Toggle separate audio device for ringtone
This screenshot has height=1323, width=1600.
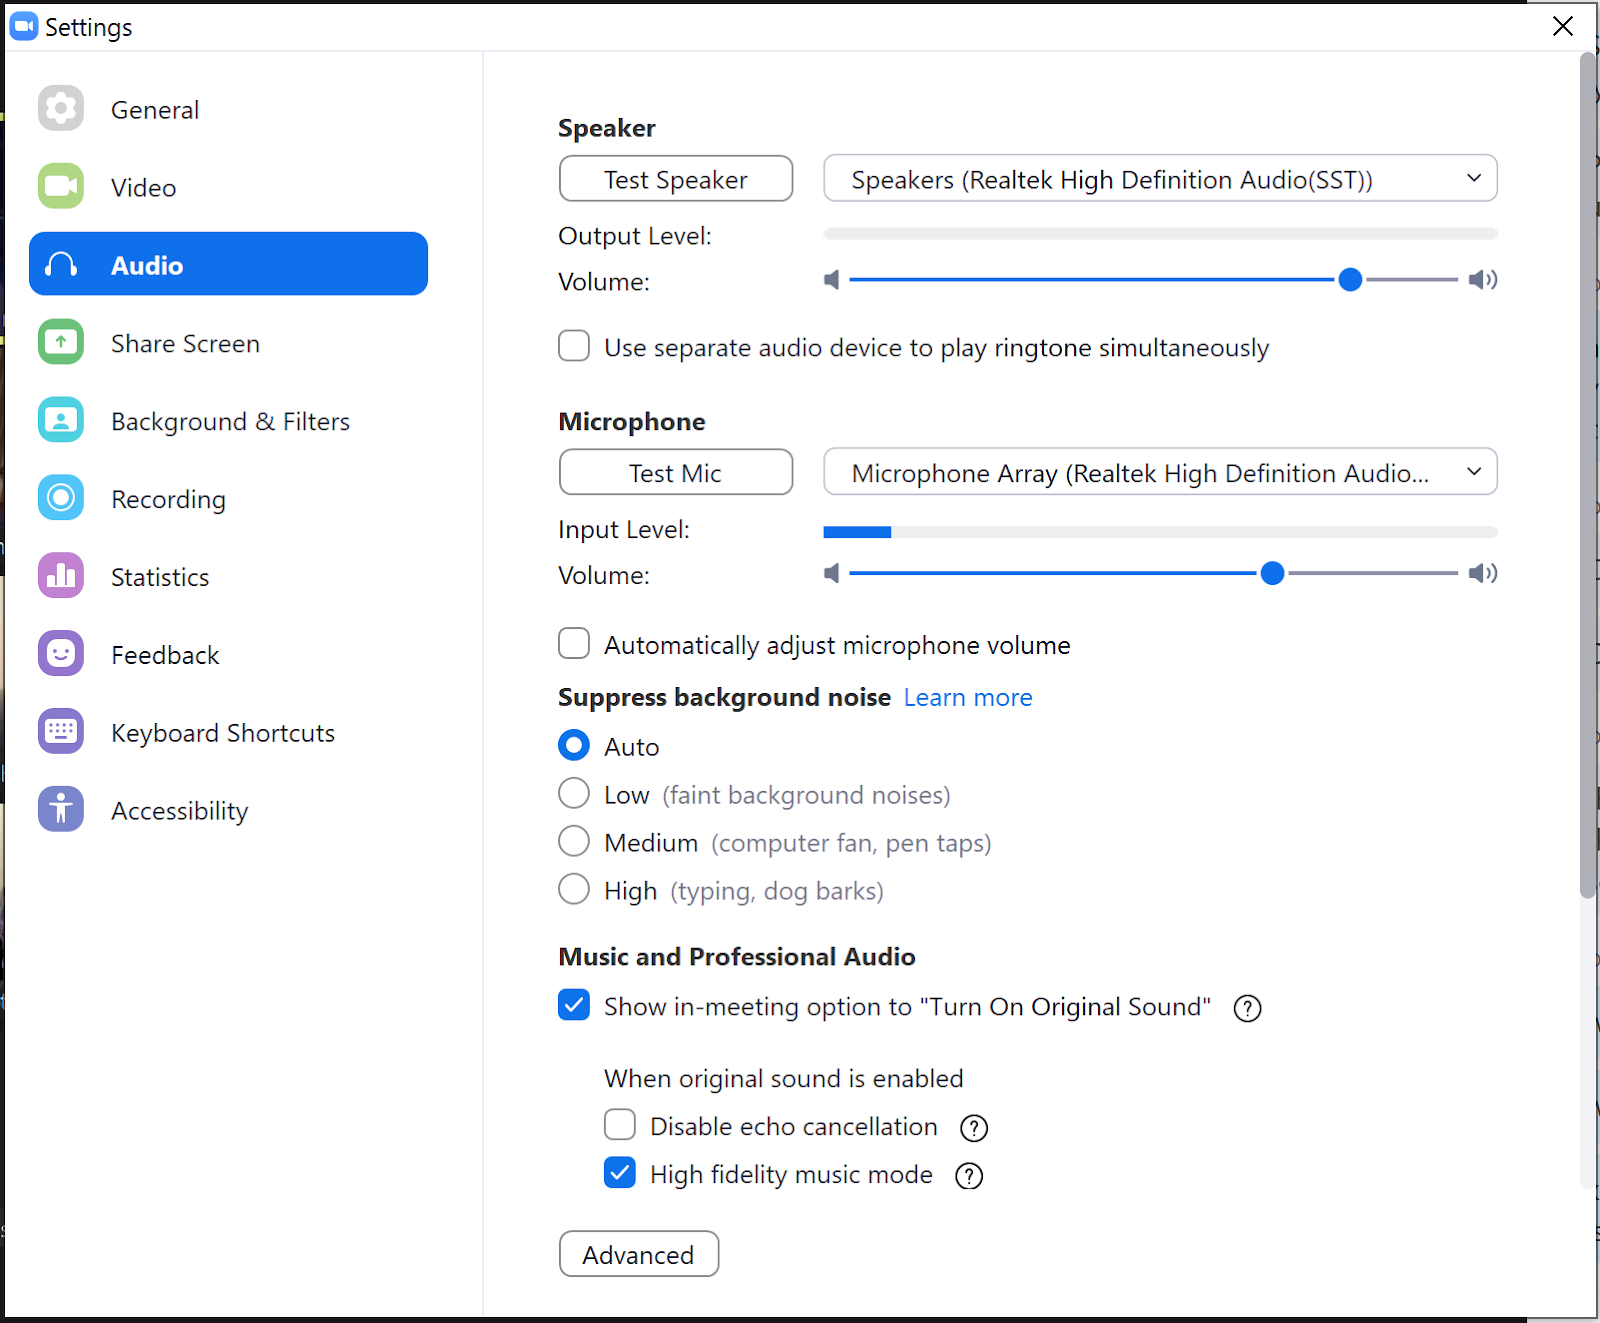[574, 346]
